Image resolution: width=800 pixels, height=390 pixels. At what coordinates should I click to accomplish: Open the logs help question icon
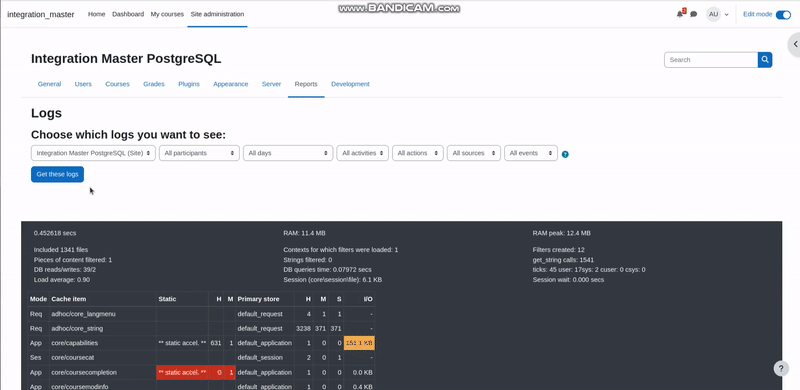[565, 154]
